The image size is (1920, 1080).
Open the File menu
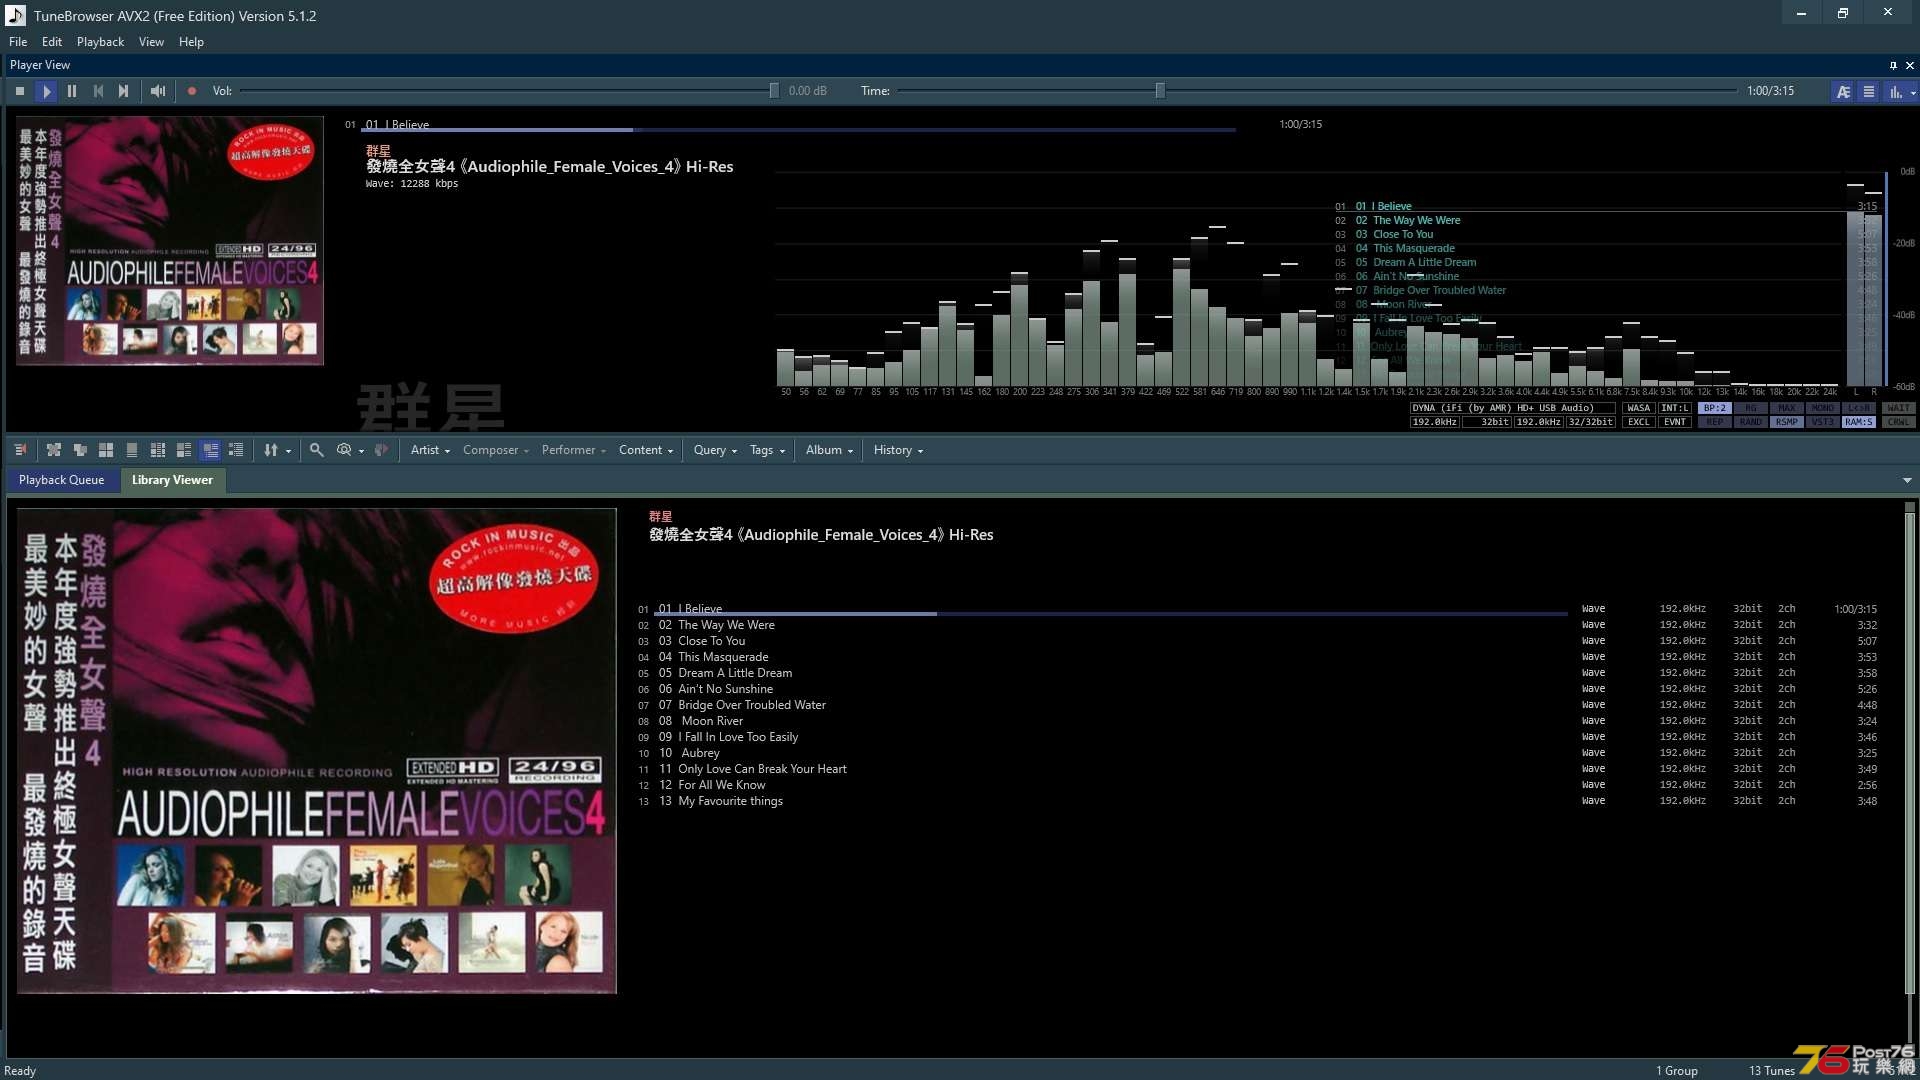[x=18, y=42]
